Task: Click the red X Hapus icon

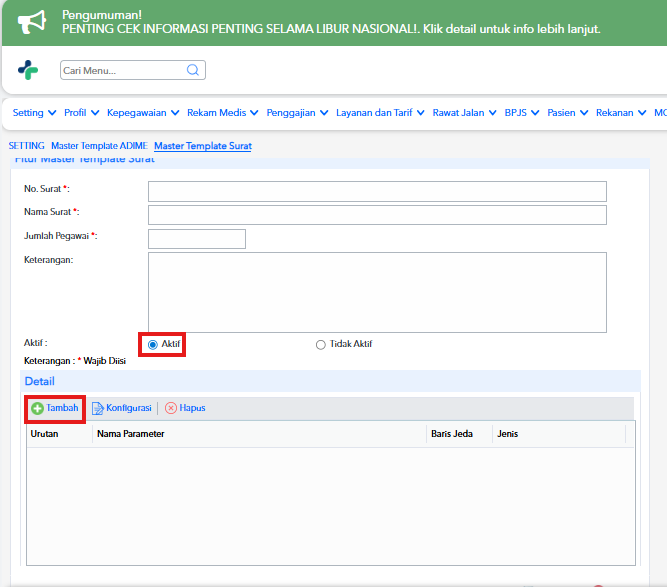Action: tap(171, 408)
